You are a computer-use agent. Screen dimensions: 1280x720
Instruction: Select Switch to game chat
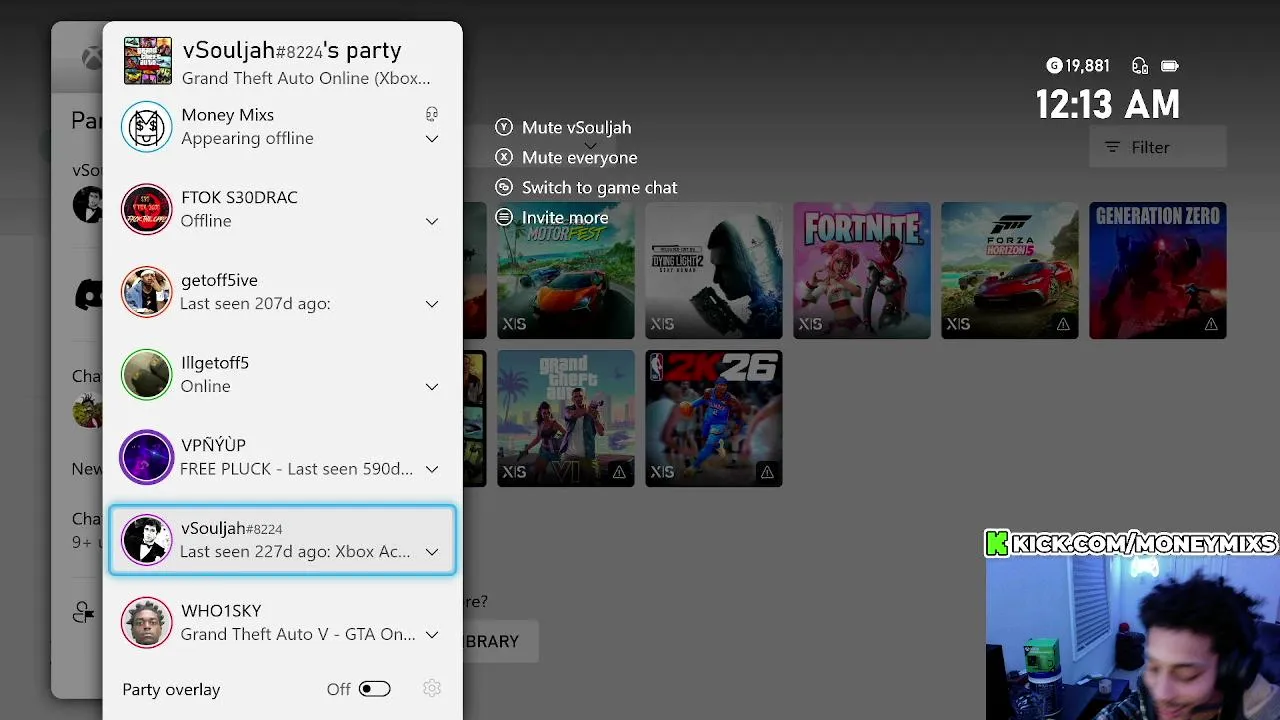[x=586, y=187]
